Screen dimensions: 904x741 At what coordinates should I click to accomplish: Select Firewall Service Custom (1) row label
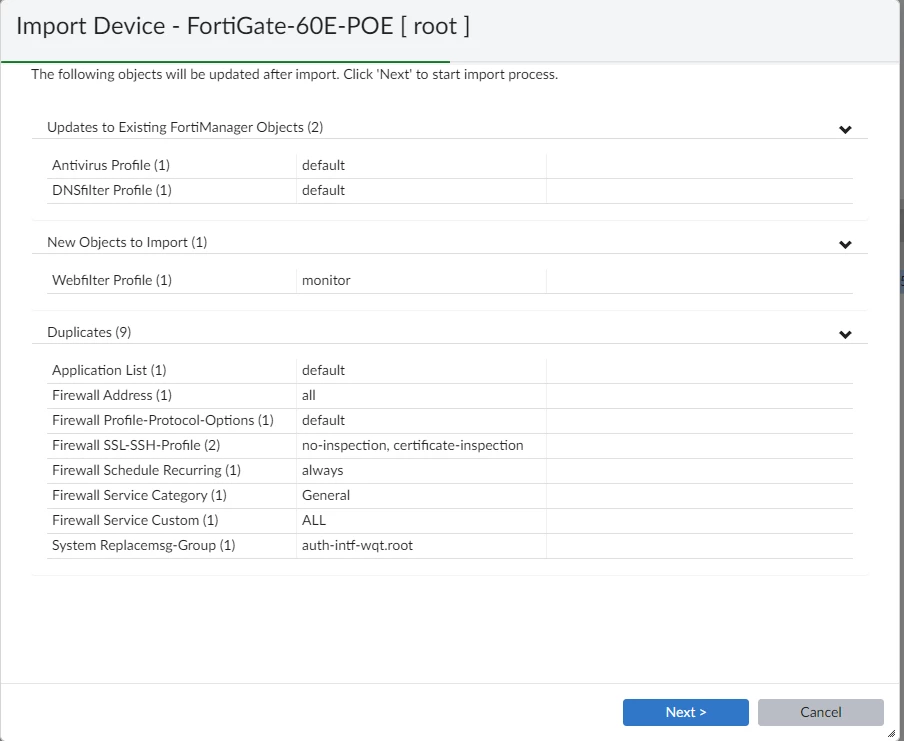[x=135, y=520]
